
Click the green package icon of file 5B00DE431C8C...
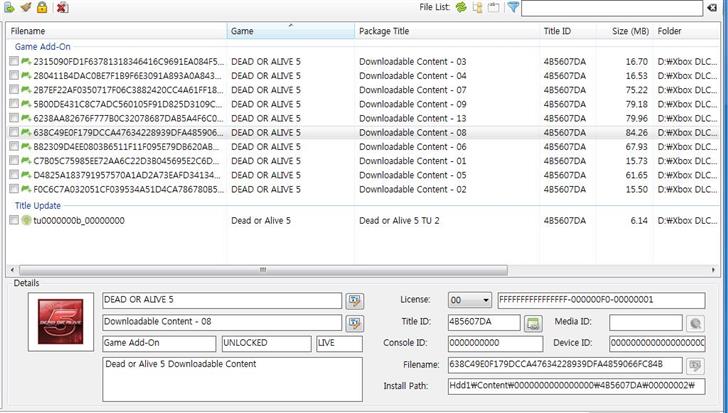click(26, 104)
